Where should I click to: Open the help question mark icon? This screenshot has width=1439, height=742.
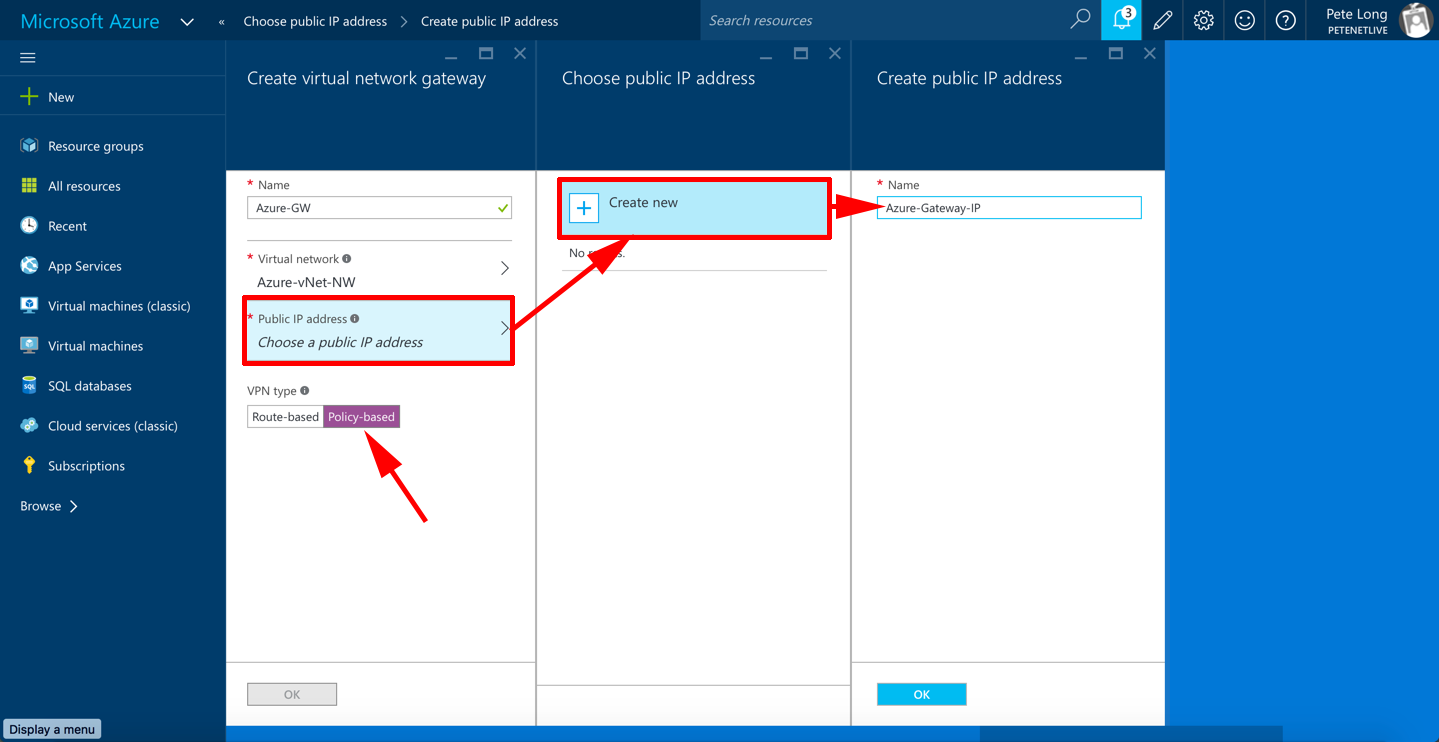click(1286, 20)
